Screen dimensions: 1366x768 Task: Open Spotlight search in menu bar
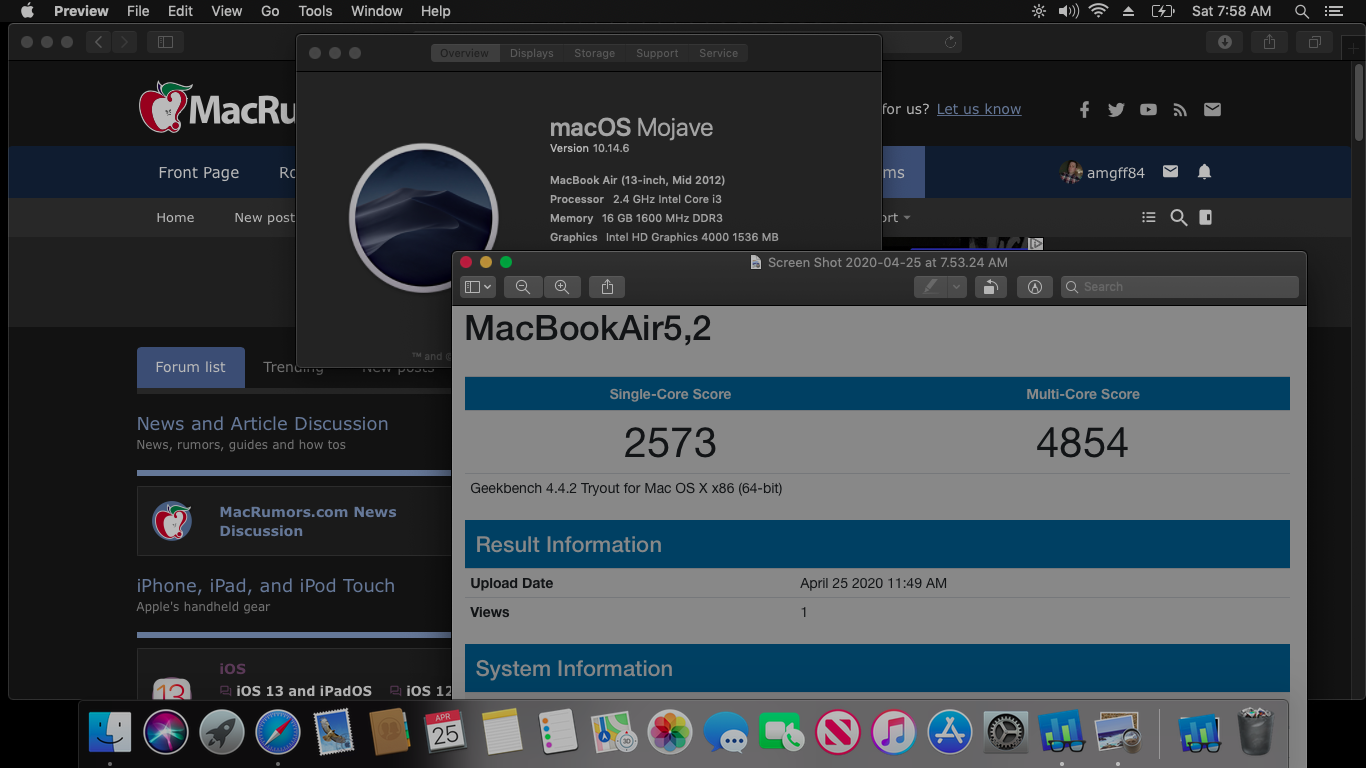[1301, 11]
